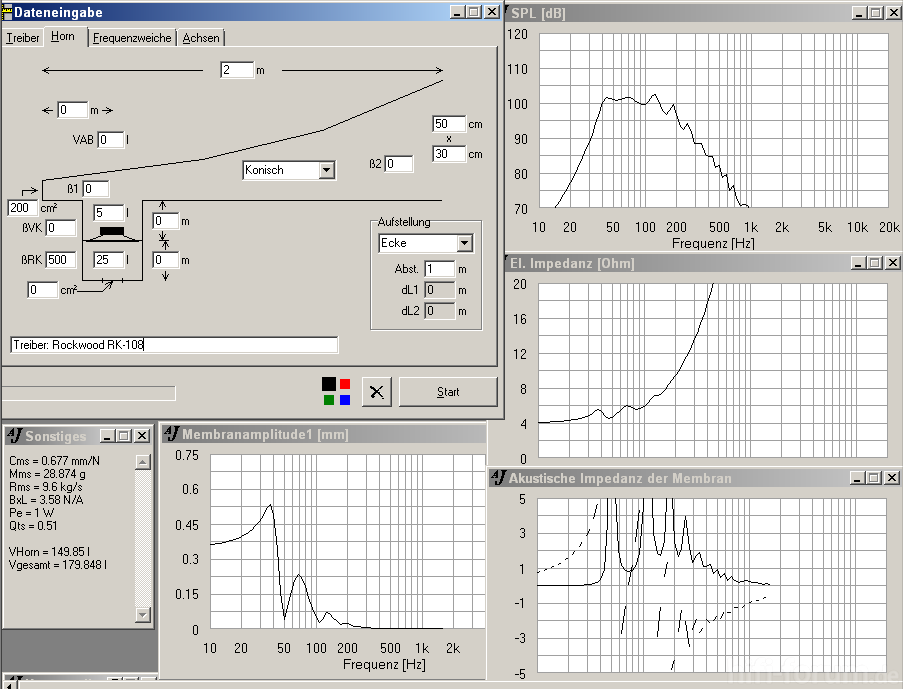903x689 pixels.
Task: Click the throat area field showing 200 cm²
Action: click(22, 207)
